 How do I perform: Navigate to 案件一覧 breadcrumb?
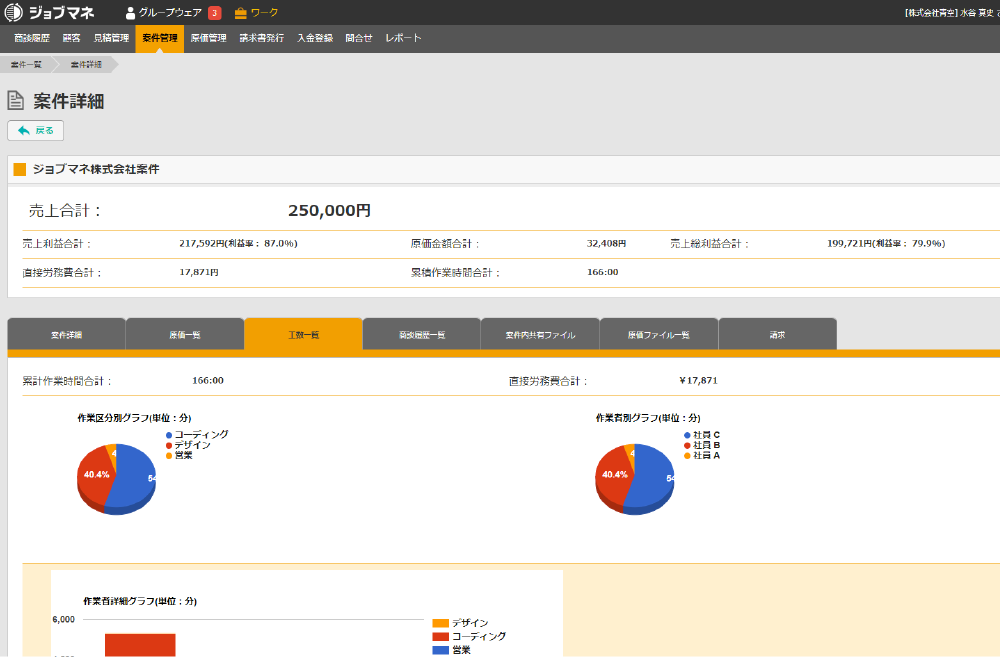[26, 64]
